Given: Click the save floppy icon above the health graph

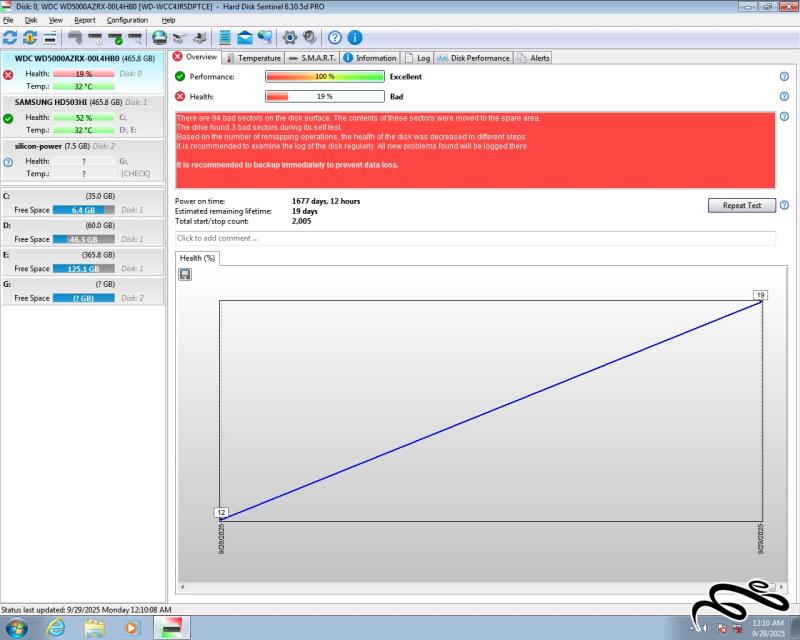Looking at the screenshot, I should 185,274.
